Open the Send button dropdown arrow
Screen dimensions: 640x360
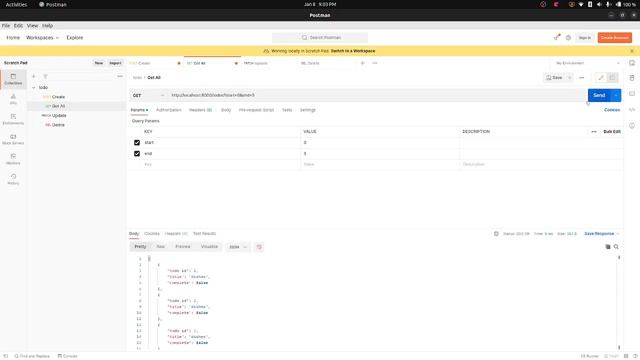click(616, 95)
